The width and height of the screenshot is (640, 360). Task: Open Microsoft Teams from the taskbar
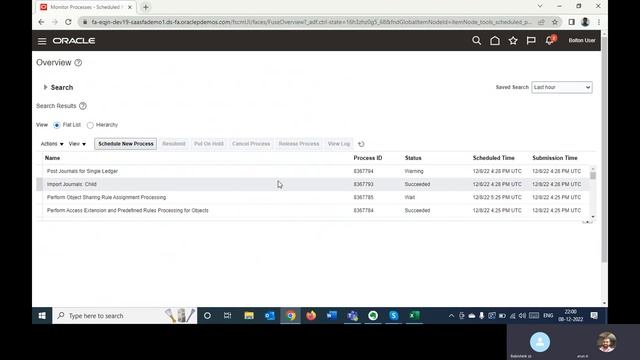tap(352, 316)
